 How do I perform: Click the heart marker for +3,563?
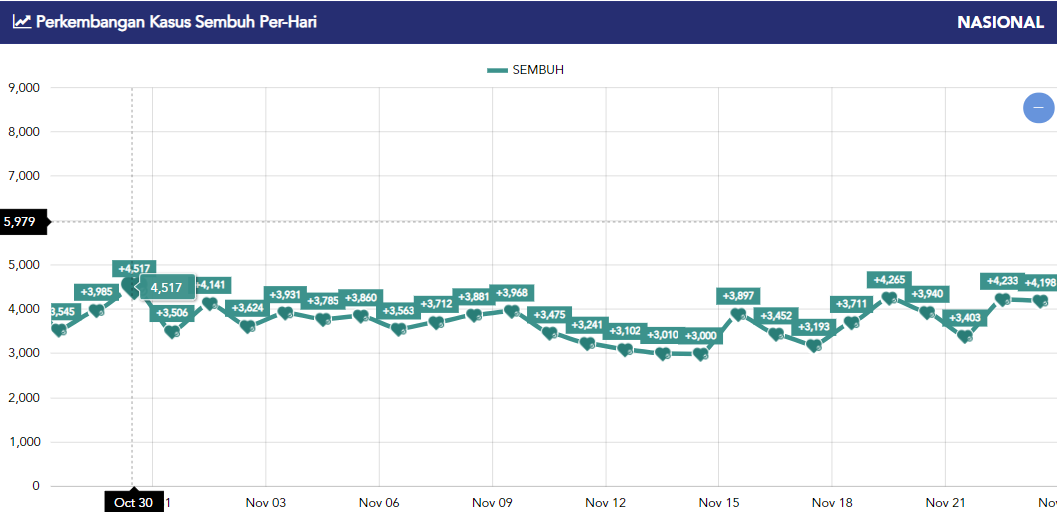(x=398, y=329)
